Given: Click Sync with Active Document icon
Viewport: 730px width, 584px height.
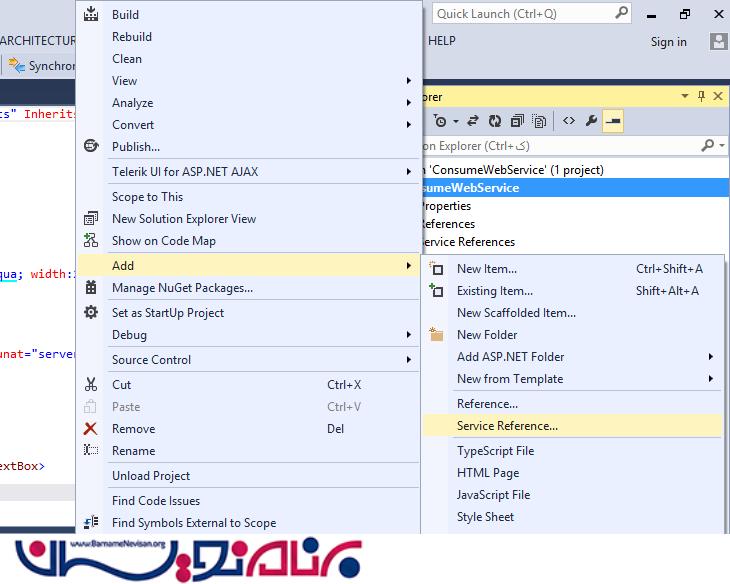Looking at the screenshot, I should (473, 121).
